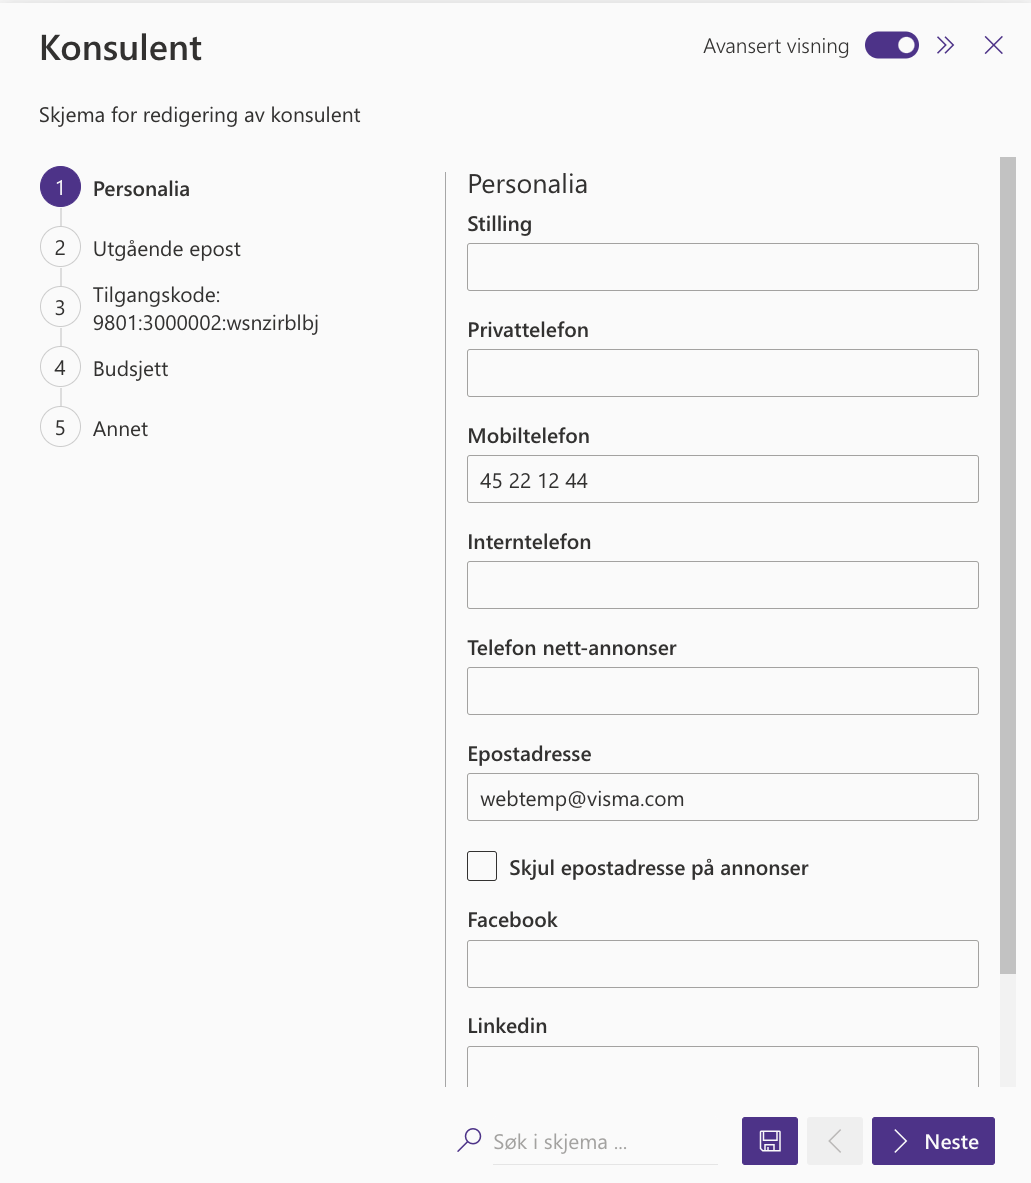1031x1183 pixels.
Task: Click the previous step arrow button
Action: coord(835,1141)
